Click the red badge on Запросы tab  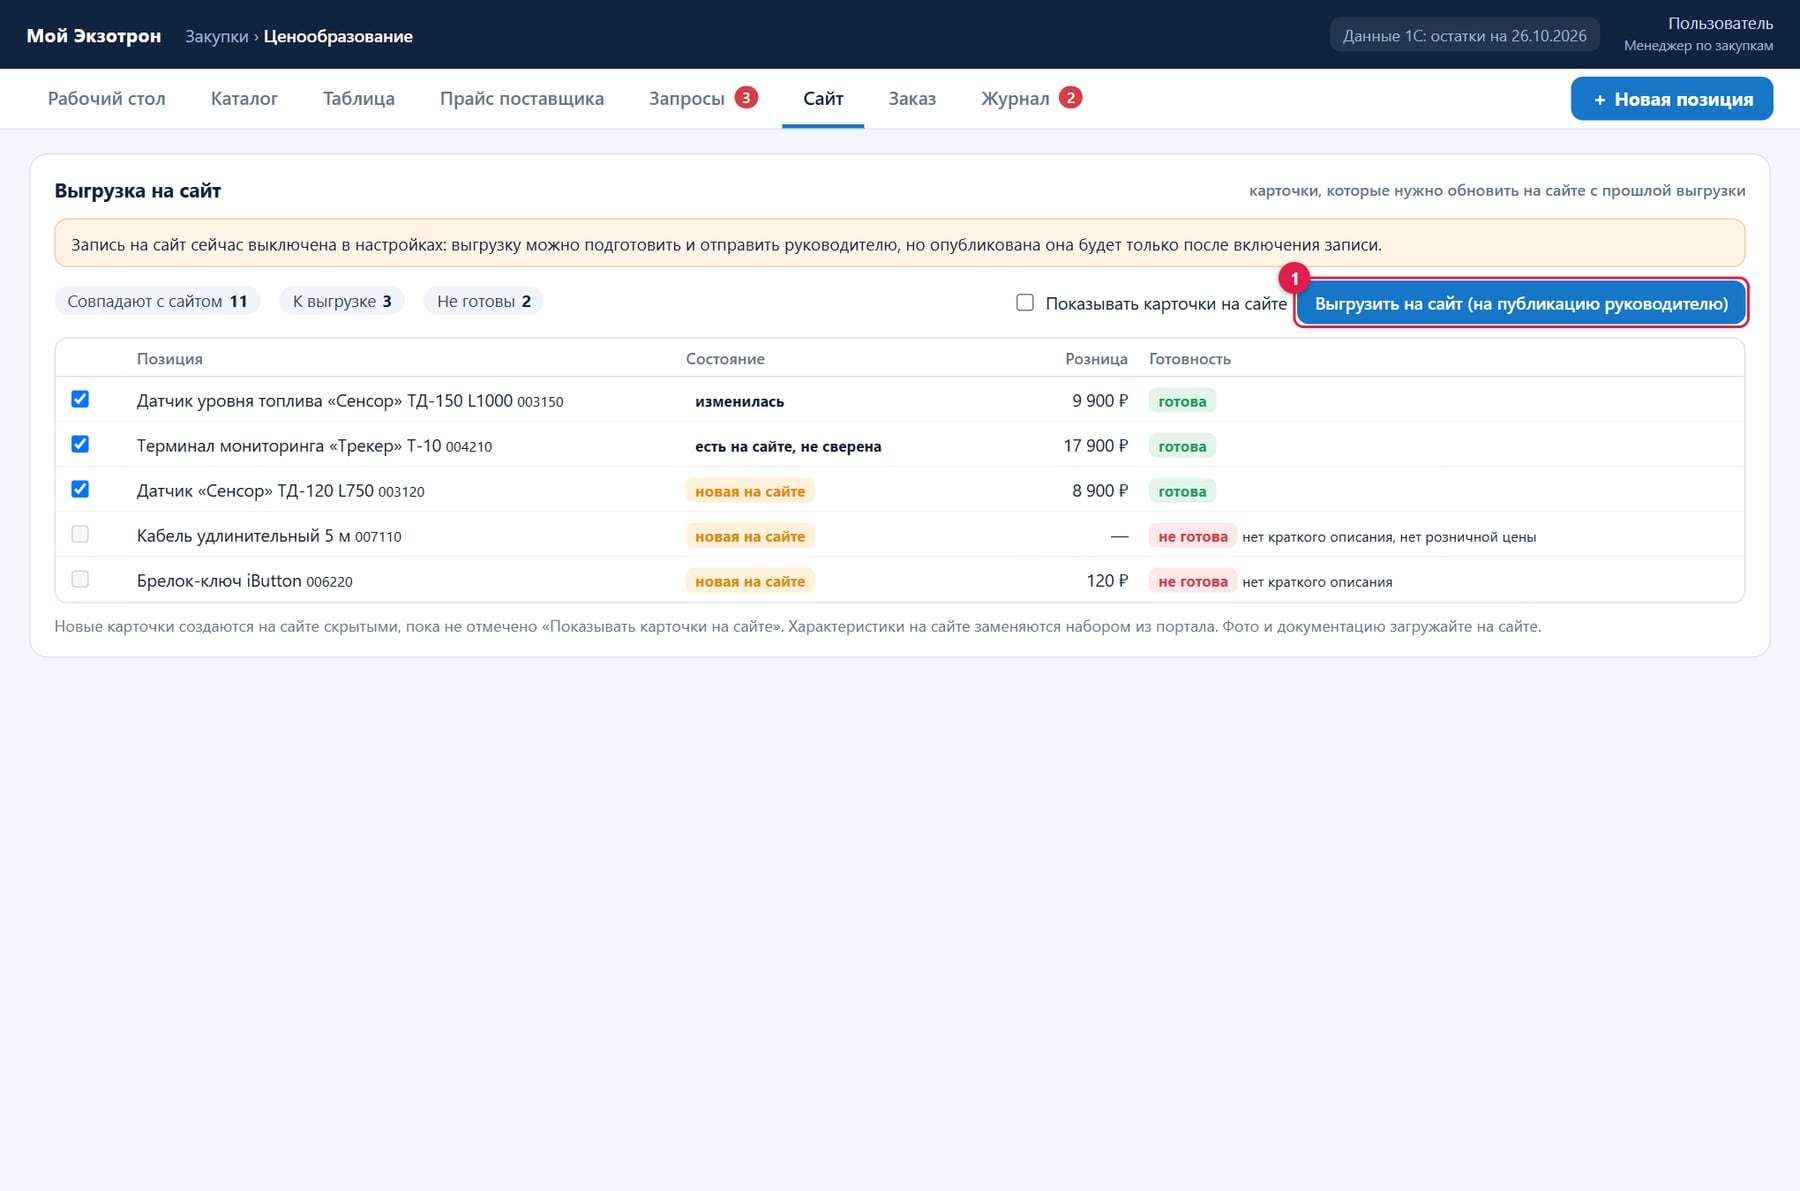746,98
